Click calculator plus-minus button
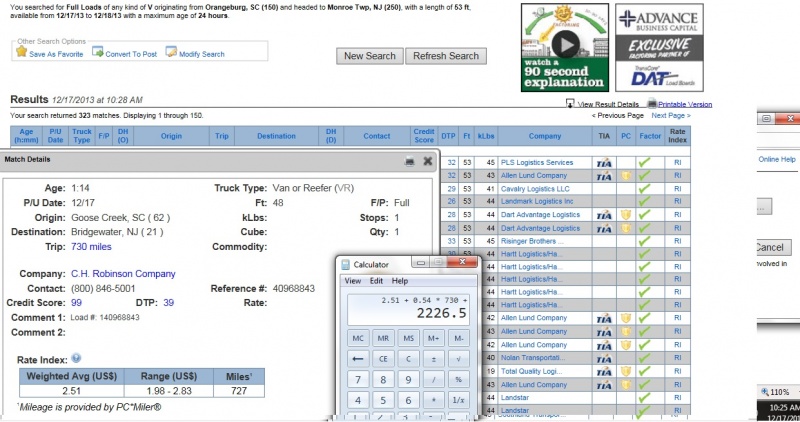Image resolution: width=800 pixels, height=422 pixels. click(433, 359)
